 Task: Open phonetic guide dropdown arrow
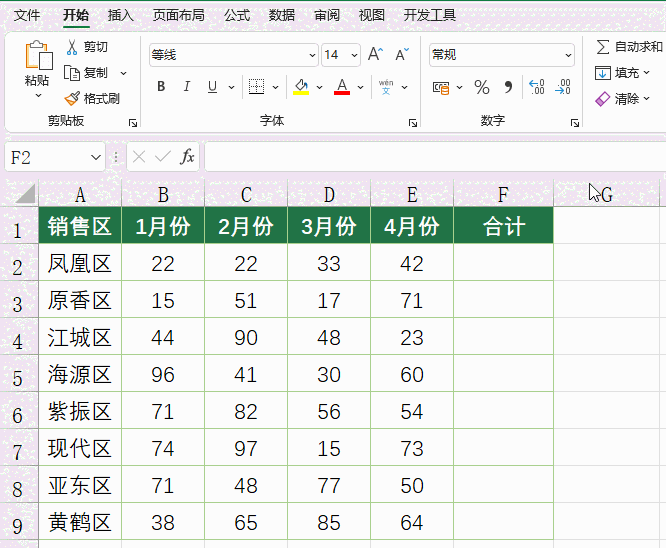click(x=404, y=87)
